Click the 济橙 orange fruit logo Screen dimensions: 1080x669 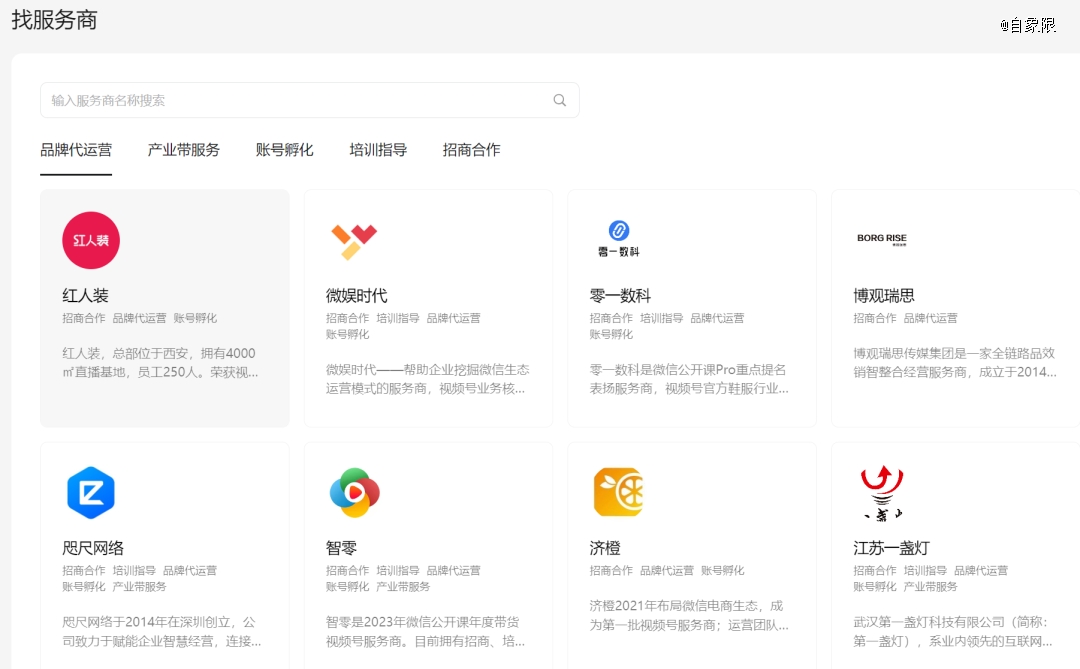pos(618,492)
